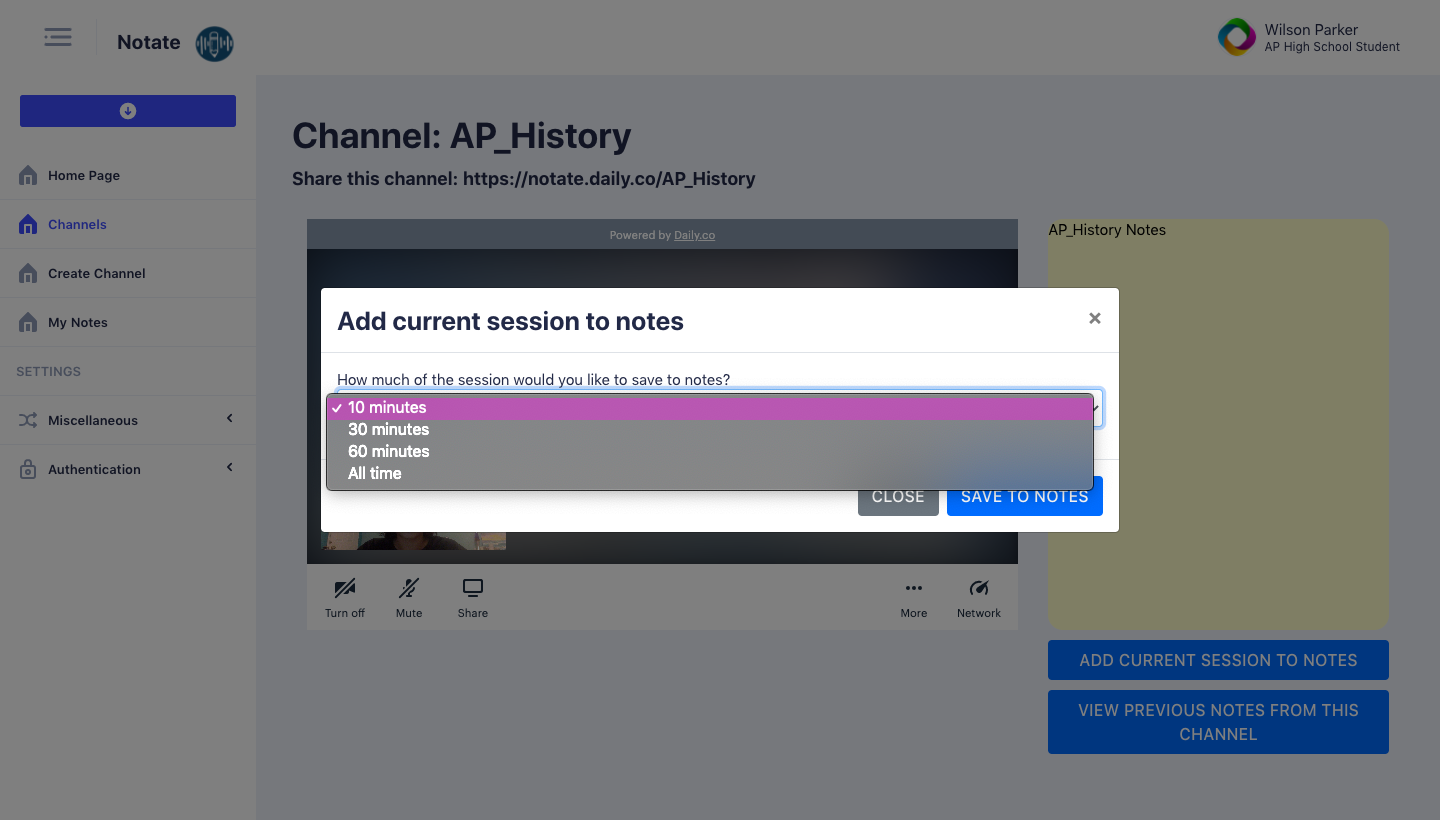Go to Channels in sidebar
This screenshot has width=1440, height=820.
pos(128,224)
